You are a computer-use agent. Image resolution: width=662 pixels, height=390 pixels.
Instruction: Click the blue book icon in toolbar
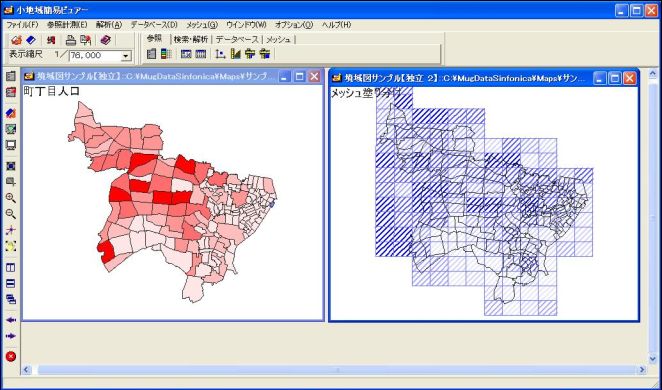(31, 40)
